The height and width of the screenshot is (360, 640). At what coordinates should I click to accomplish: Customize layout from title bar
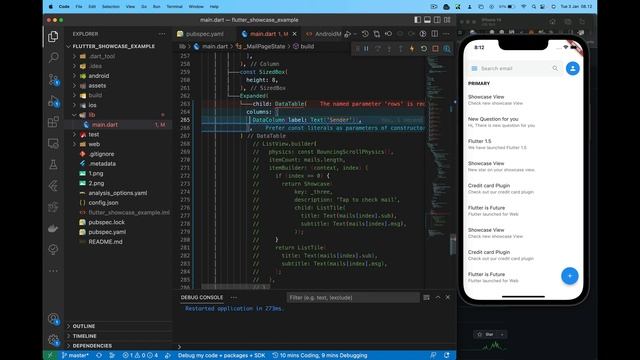[x=447, y=20]
